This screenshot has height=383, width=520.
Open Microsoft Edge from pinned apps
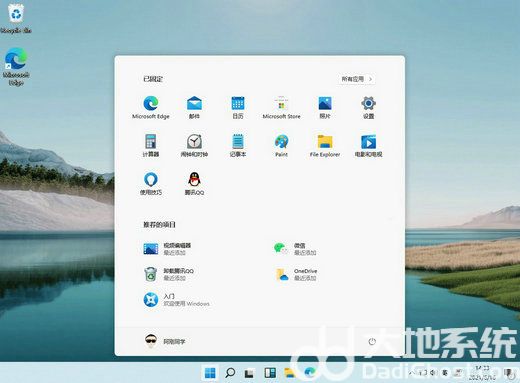pos(151,107)
